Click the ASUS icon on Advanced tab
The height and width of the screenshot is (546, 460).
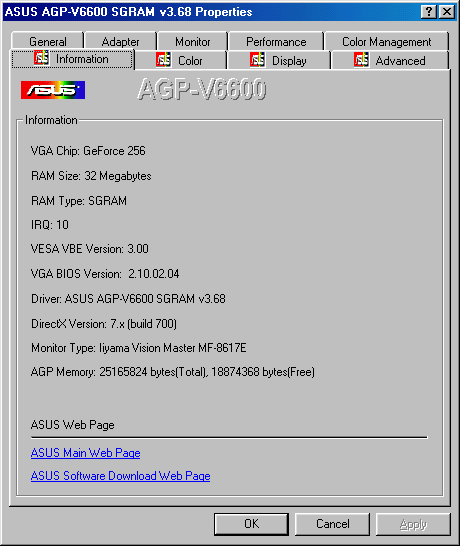[x=361, y=60]
